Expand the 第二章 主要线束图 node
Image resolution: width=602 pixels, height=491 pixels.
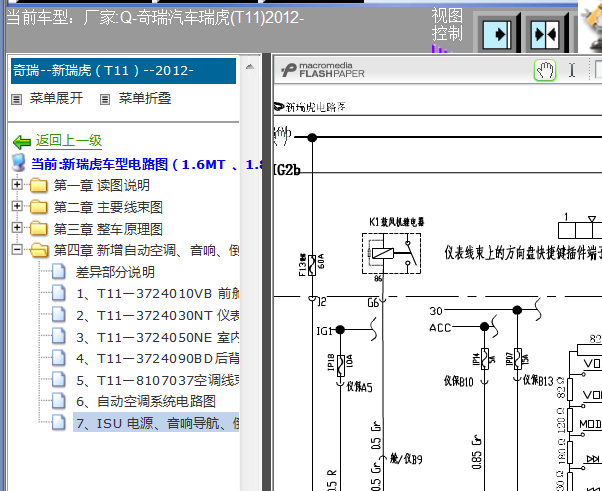(17, 206)
